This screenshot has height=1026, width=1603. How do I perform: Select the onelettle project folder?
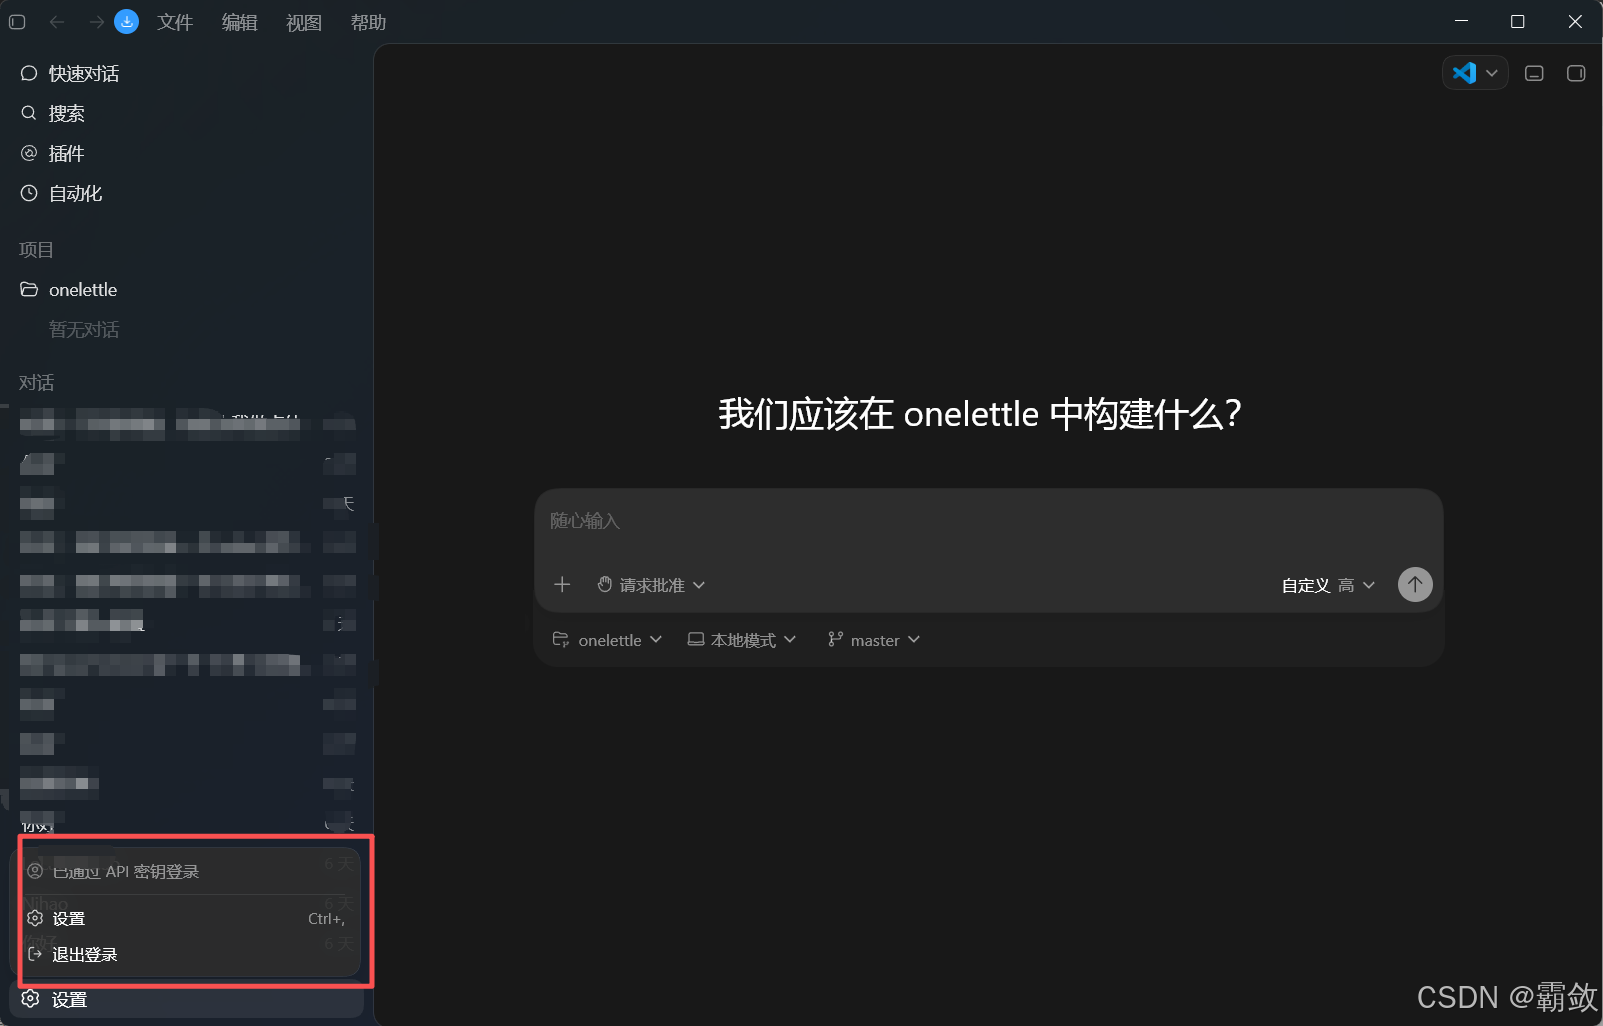pos(69,289)
